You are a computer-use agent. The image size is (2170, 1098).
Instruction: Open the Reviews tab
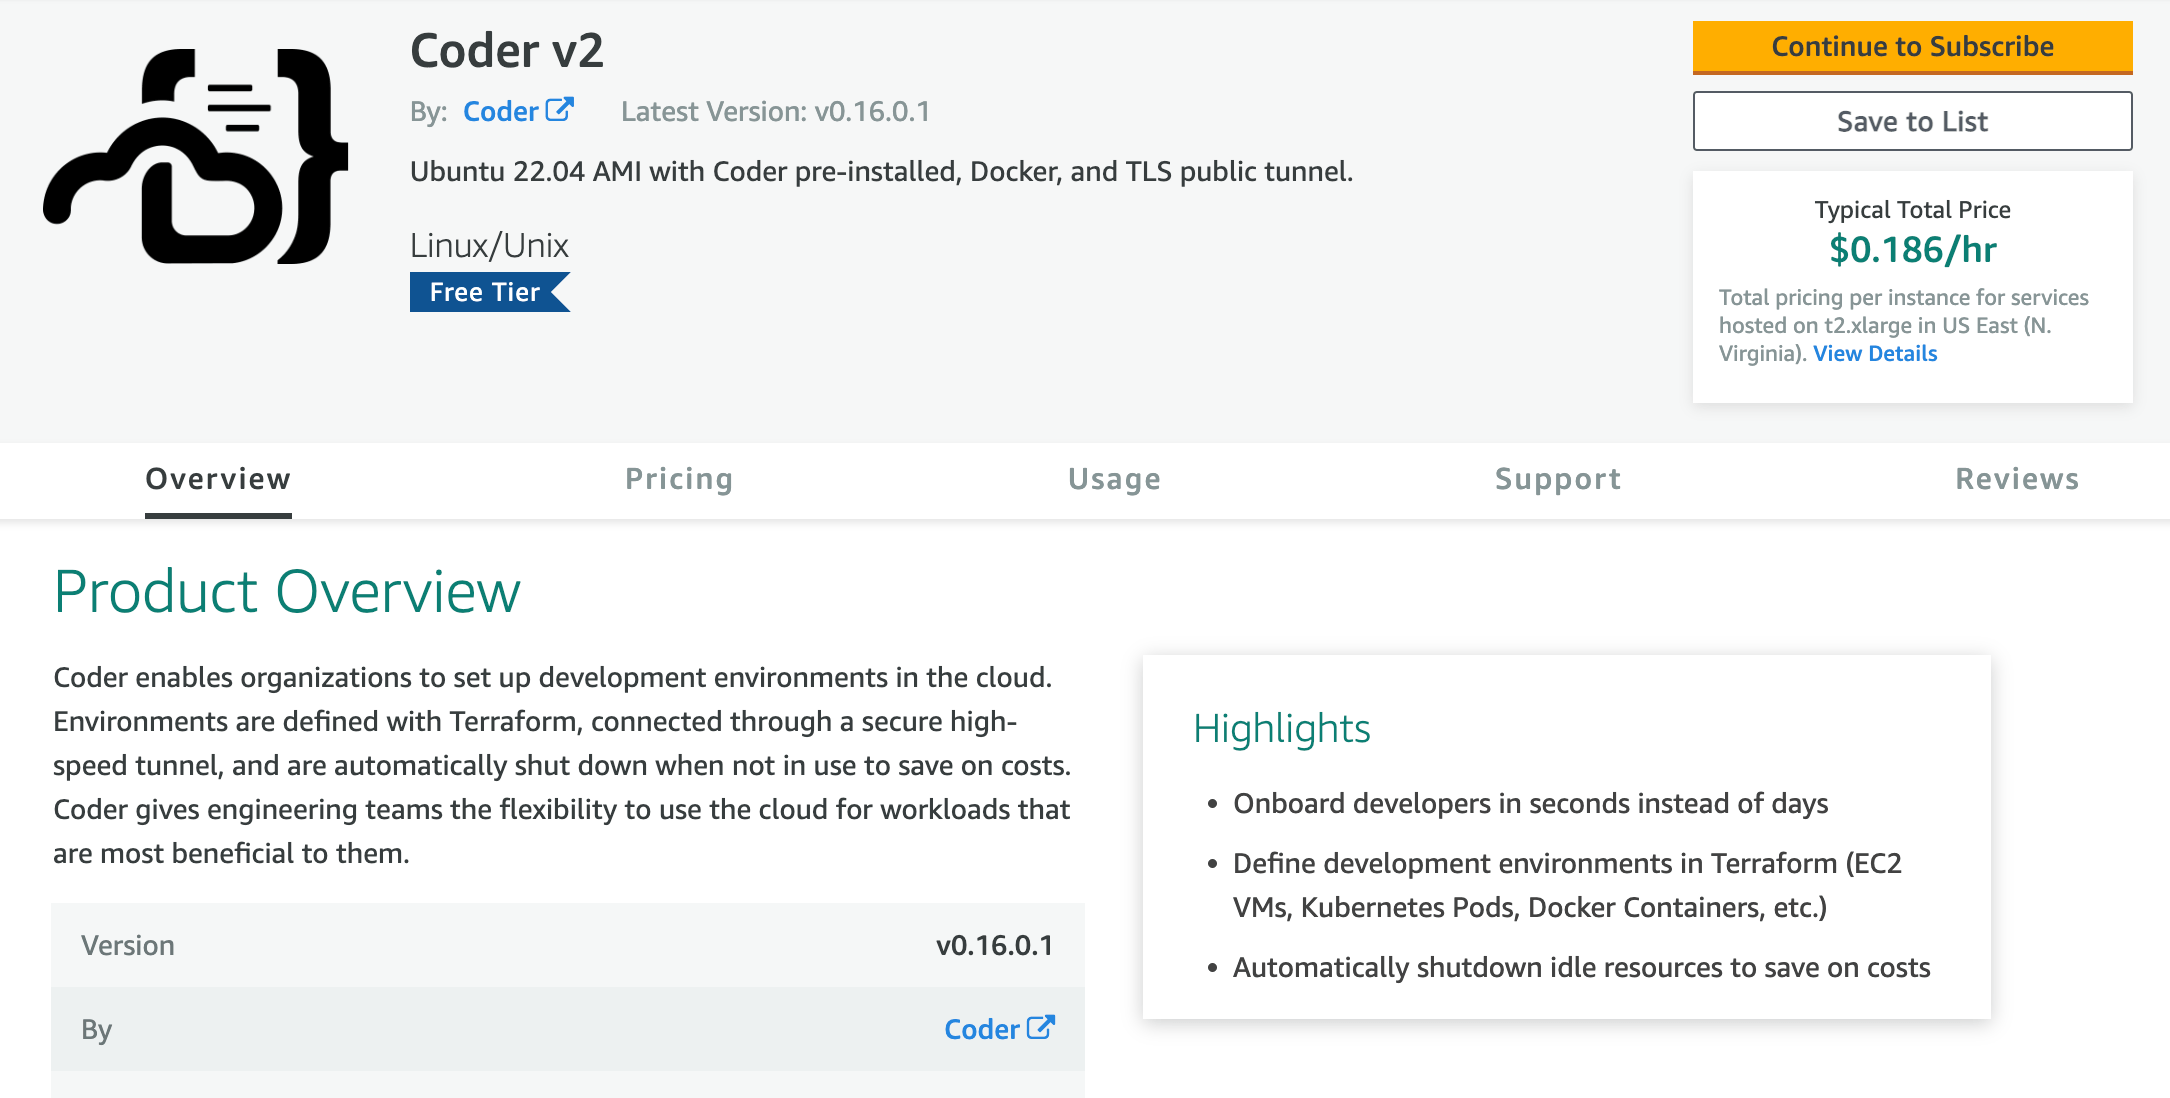click(2018, 479)
